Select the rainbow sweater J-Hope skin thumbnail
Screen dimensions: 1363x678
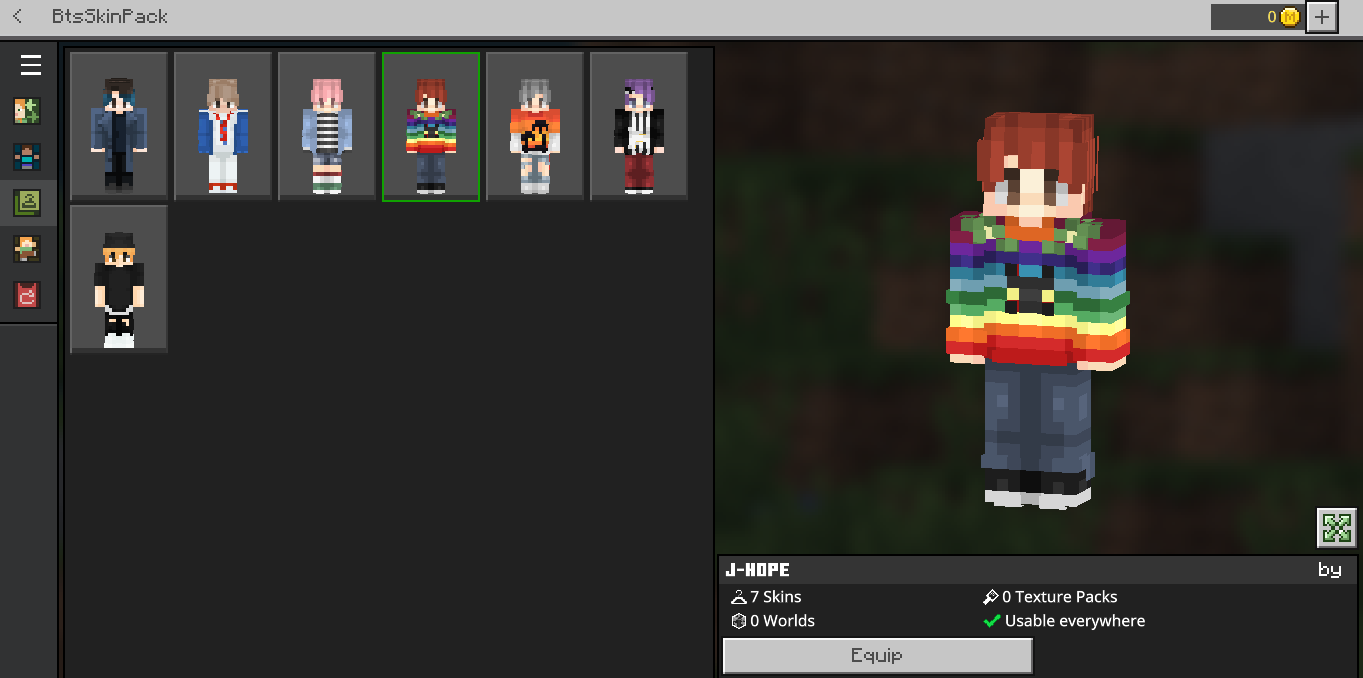pyautogui.click(x=431, y=127)
